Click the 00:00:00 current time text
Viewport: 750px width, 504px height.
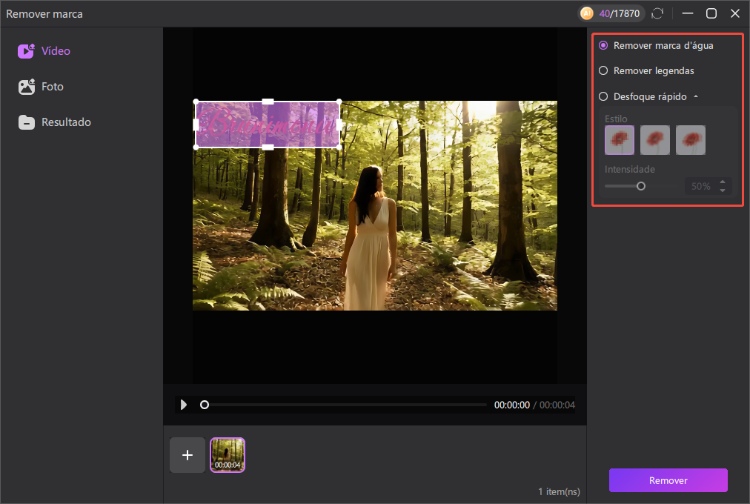click(x=512, y=405)
